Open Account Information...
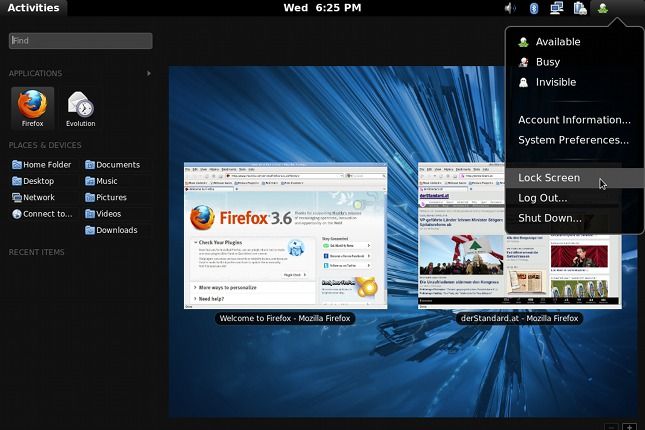This screenshot has height=430, width=645. pyautogui.click(x=575, y=120)
